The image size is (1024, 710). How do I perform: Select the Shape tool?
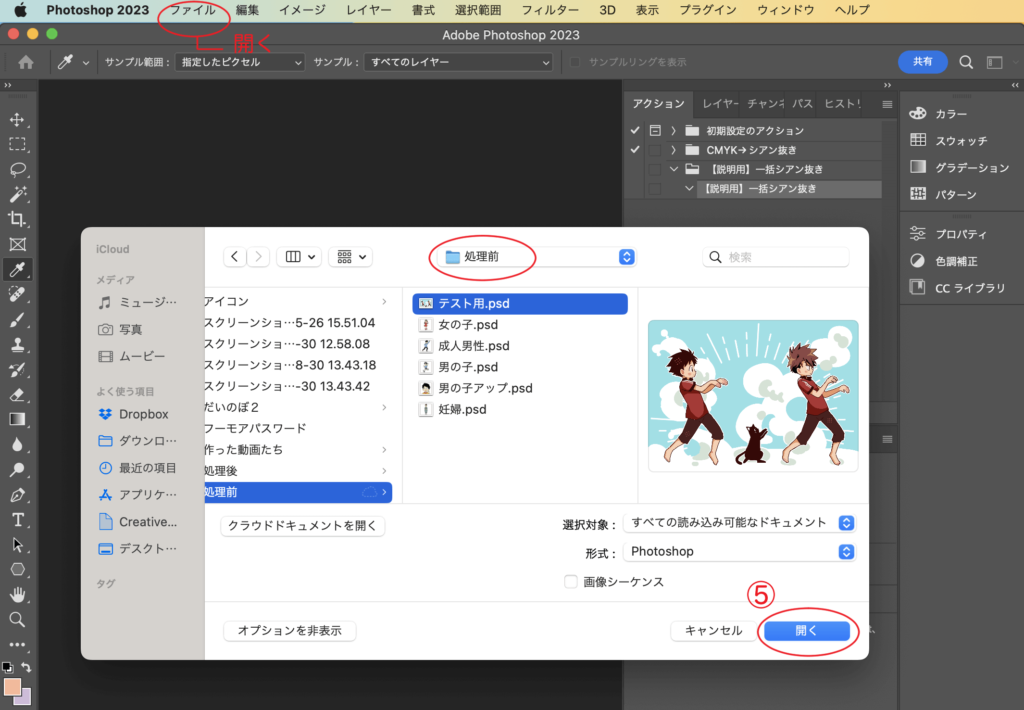(18, 570)
